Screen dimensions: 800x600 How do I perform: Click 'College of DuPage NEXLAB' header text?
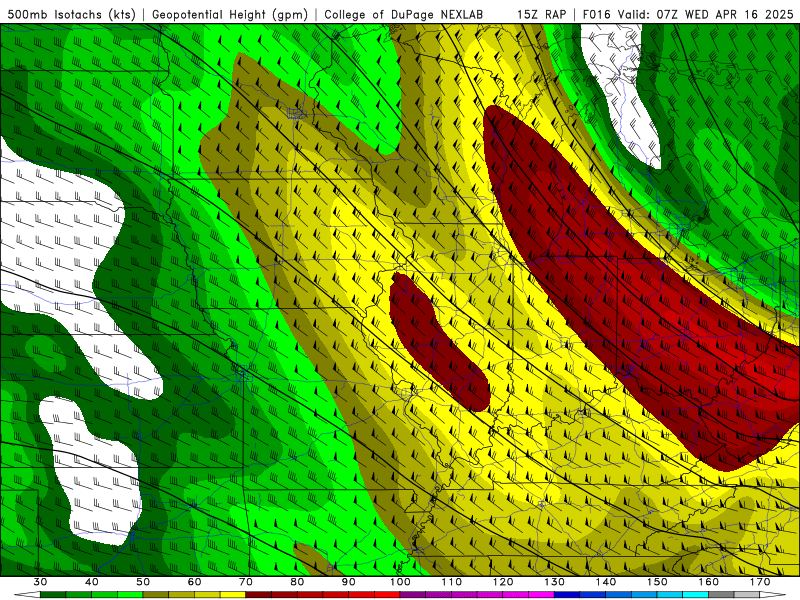403,15
